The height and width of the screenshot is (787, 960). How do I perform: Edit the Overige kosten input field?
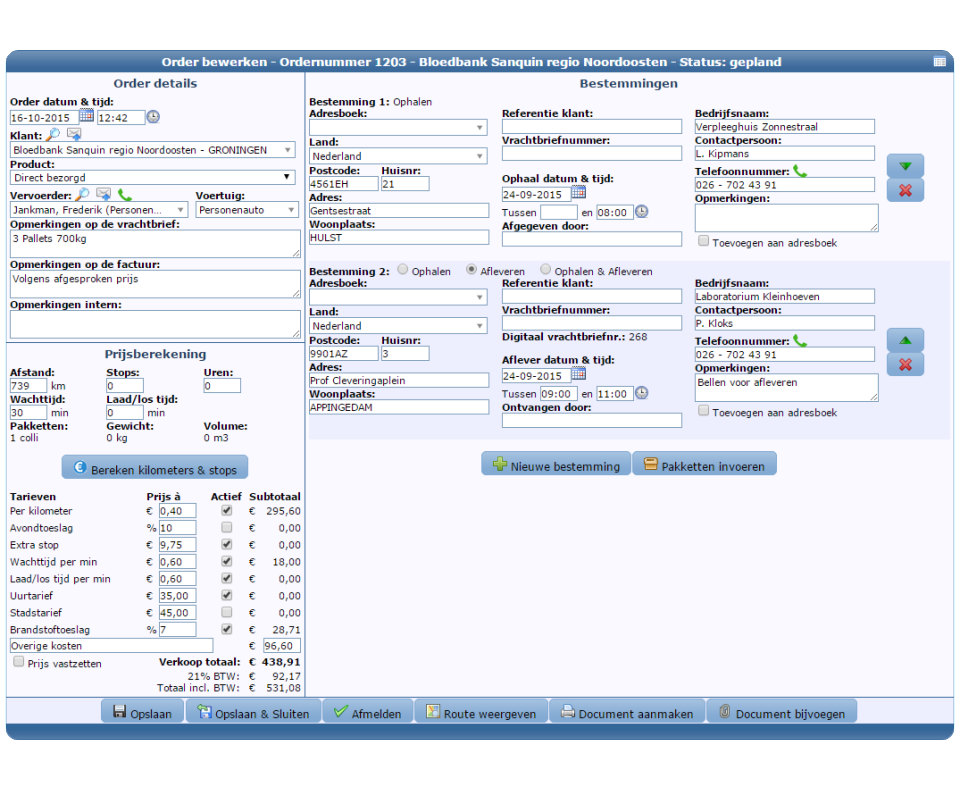[x=110, y=645]
